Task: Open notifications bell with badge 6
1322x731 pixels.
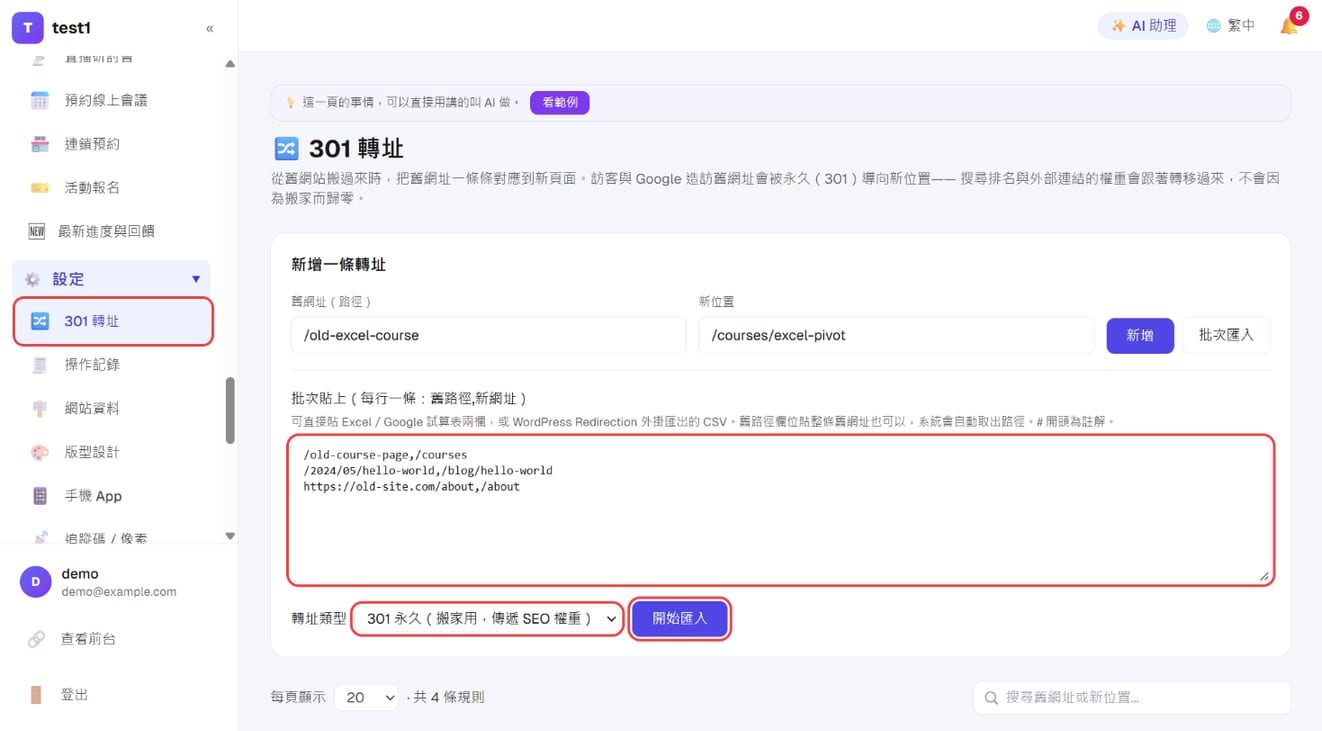Action: [1290, 25]
